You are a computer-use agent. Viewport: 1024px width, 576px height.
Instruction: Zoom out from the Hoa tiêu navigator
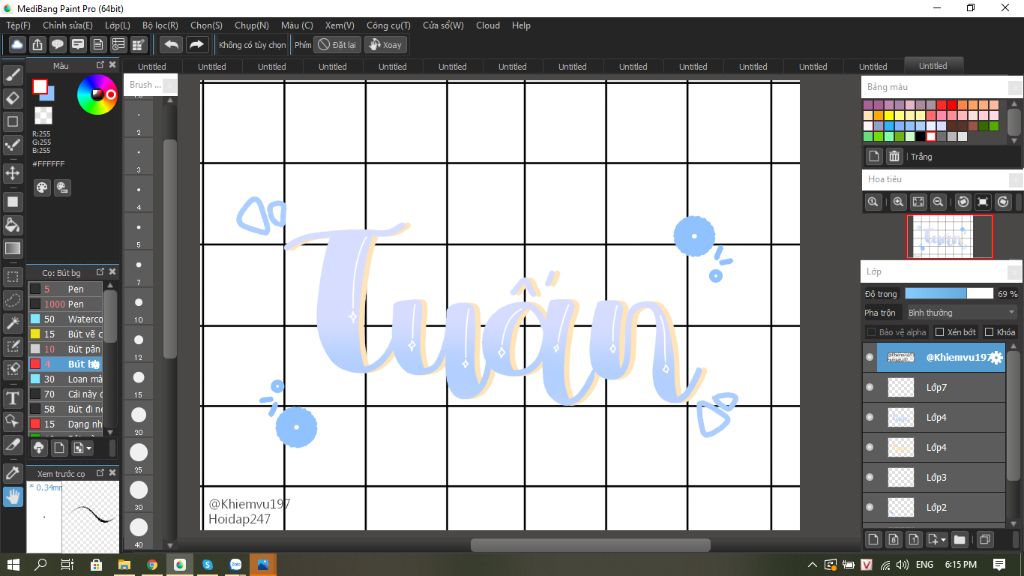(x=938, y=202)
